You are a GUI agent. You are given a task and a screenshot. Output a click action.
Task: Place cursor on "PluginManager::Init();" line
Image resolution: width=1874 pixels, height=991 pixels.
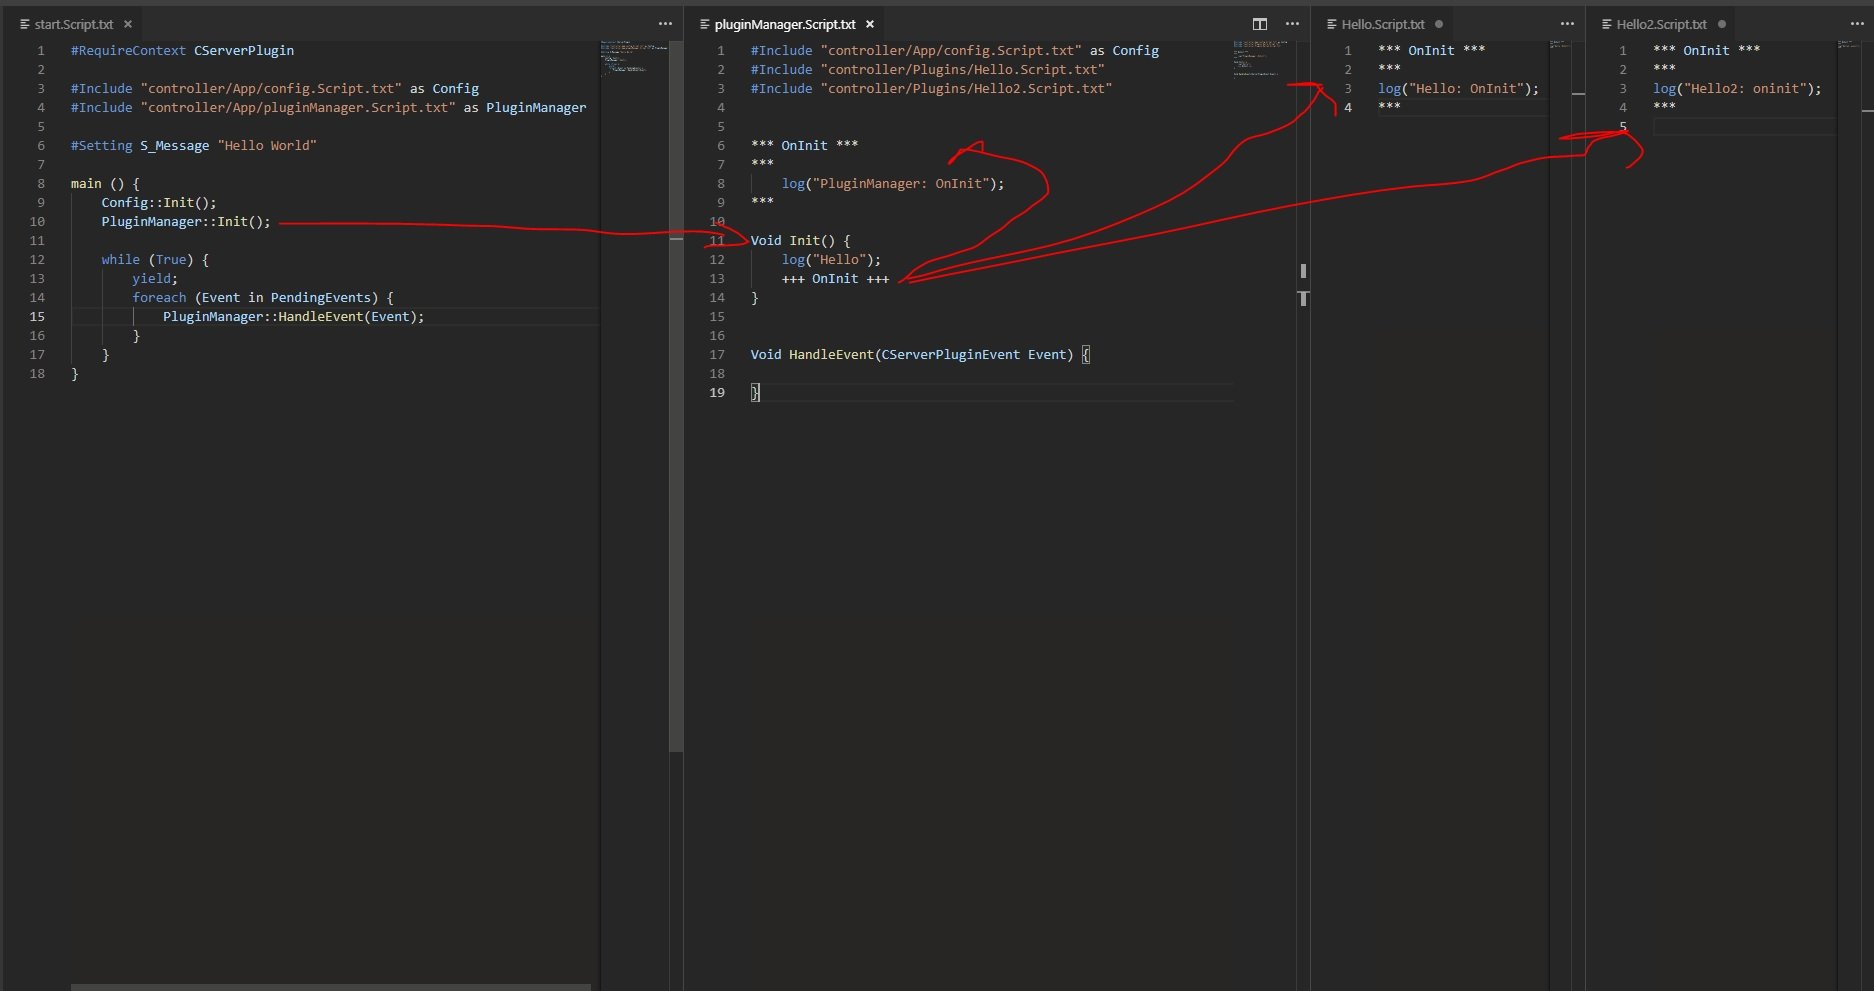coord(186,221)
